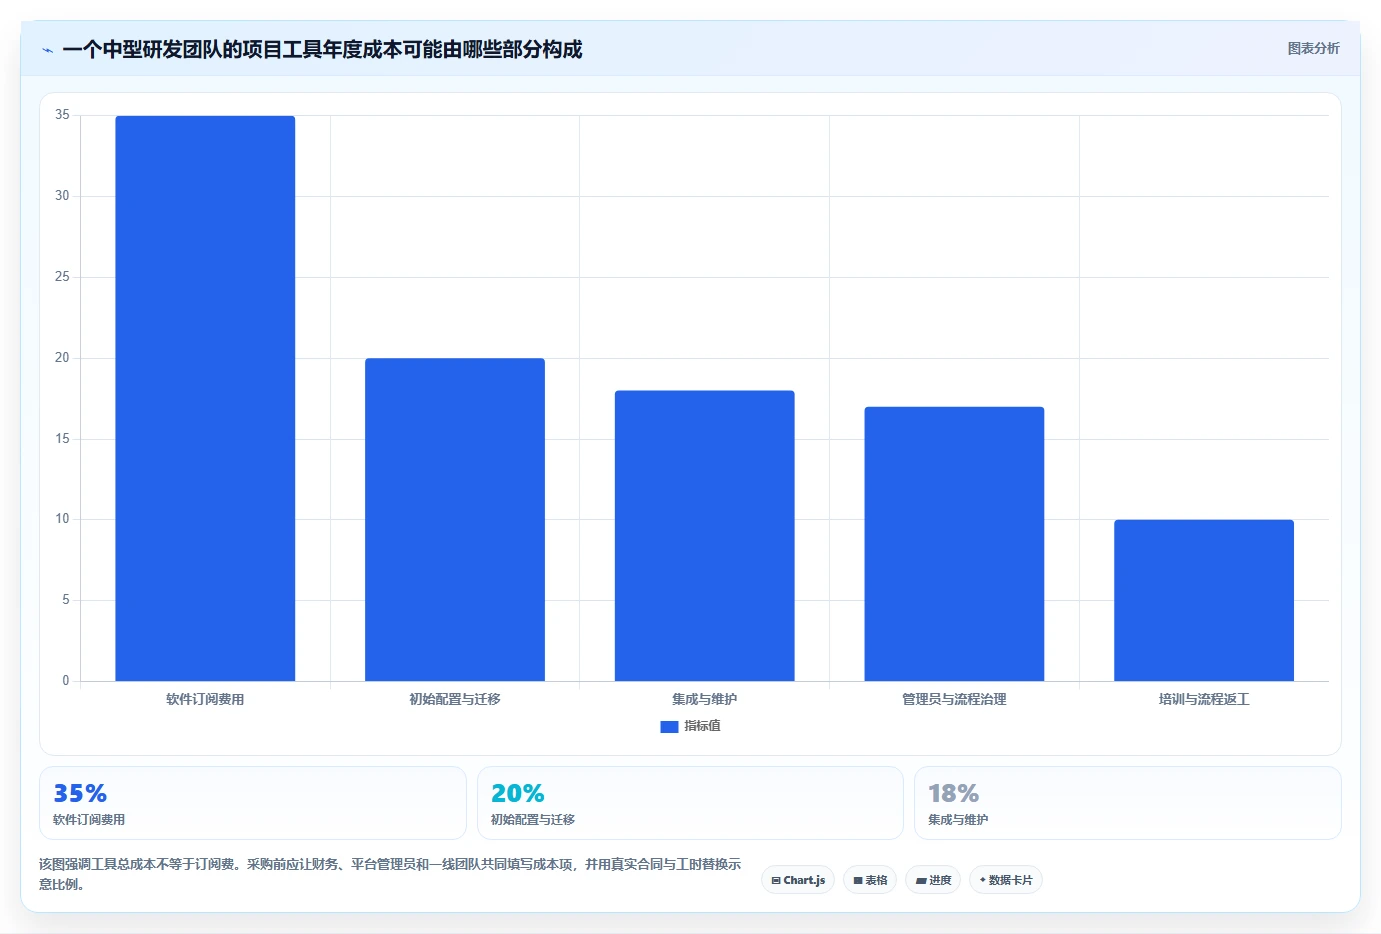The image size is (1381, 934).
Task: Select the 数据卡片 tag chip
Action: (x=1006, y=880)
